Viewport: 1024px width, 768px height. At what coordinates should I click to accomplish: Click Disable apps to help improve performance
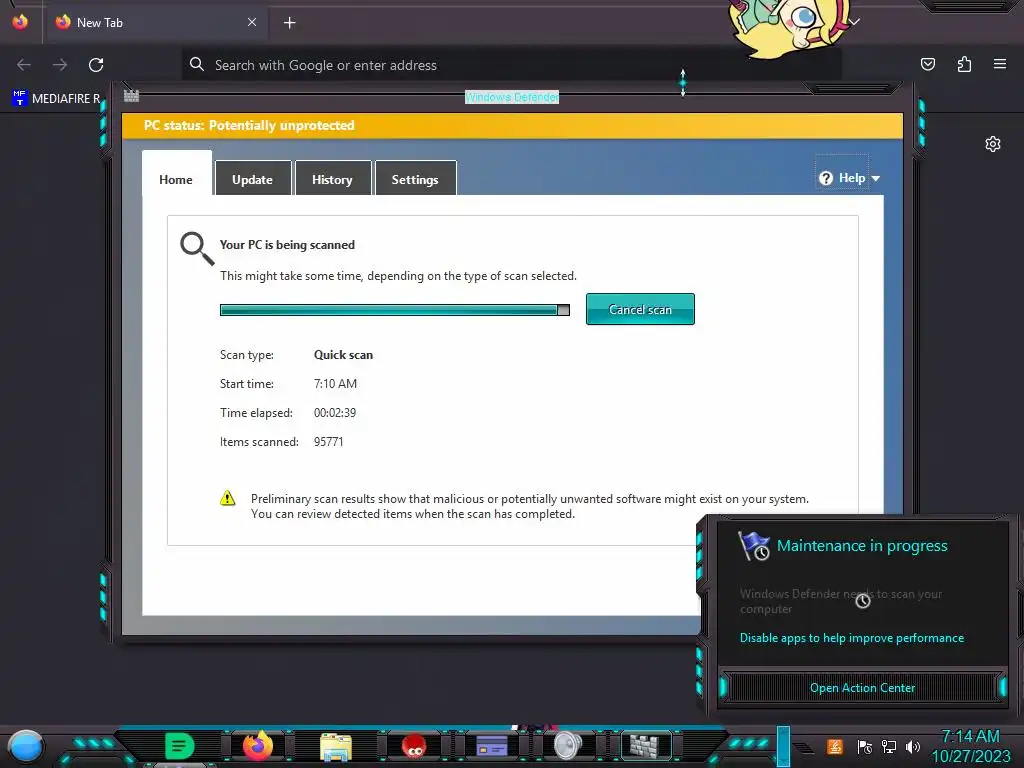tap(852, 637)
